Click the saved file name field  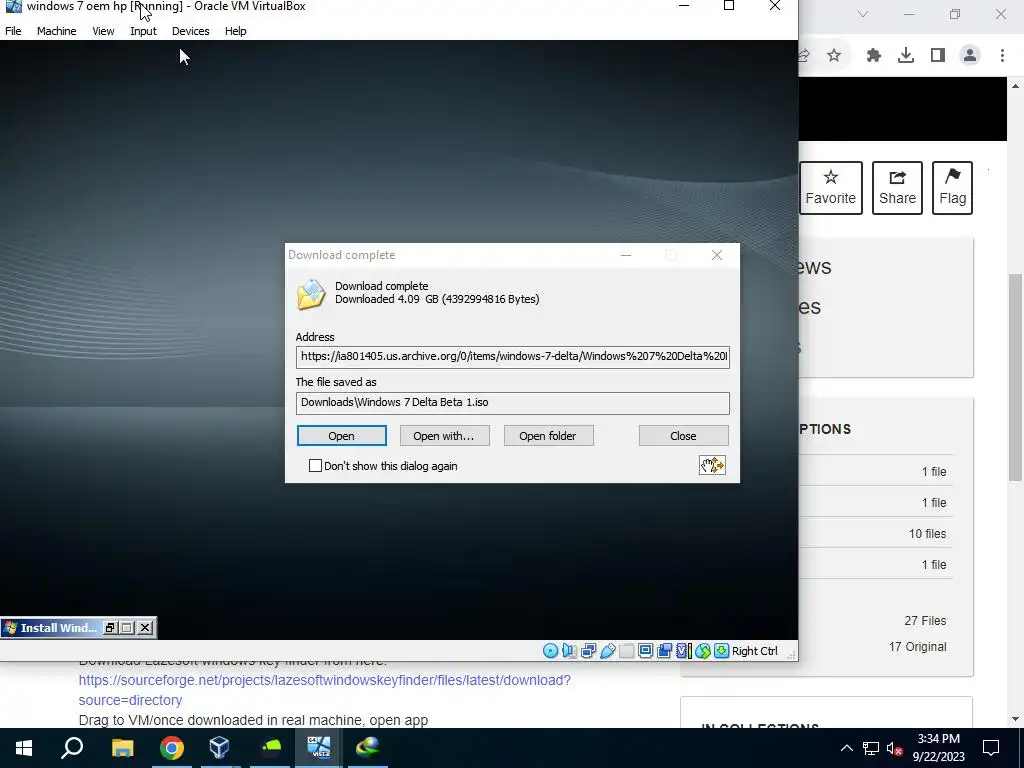coord(513,403)
